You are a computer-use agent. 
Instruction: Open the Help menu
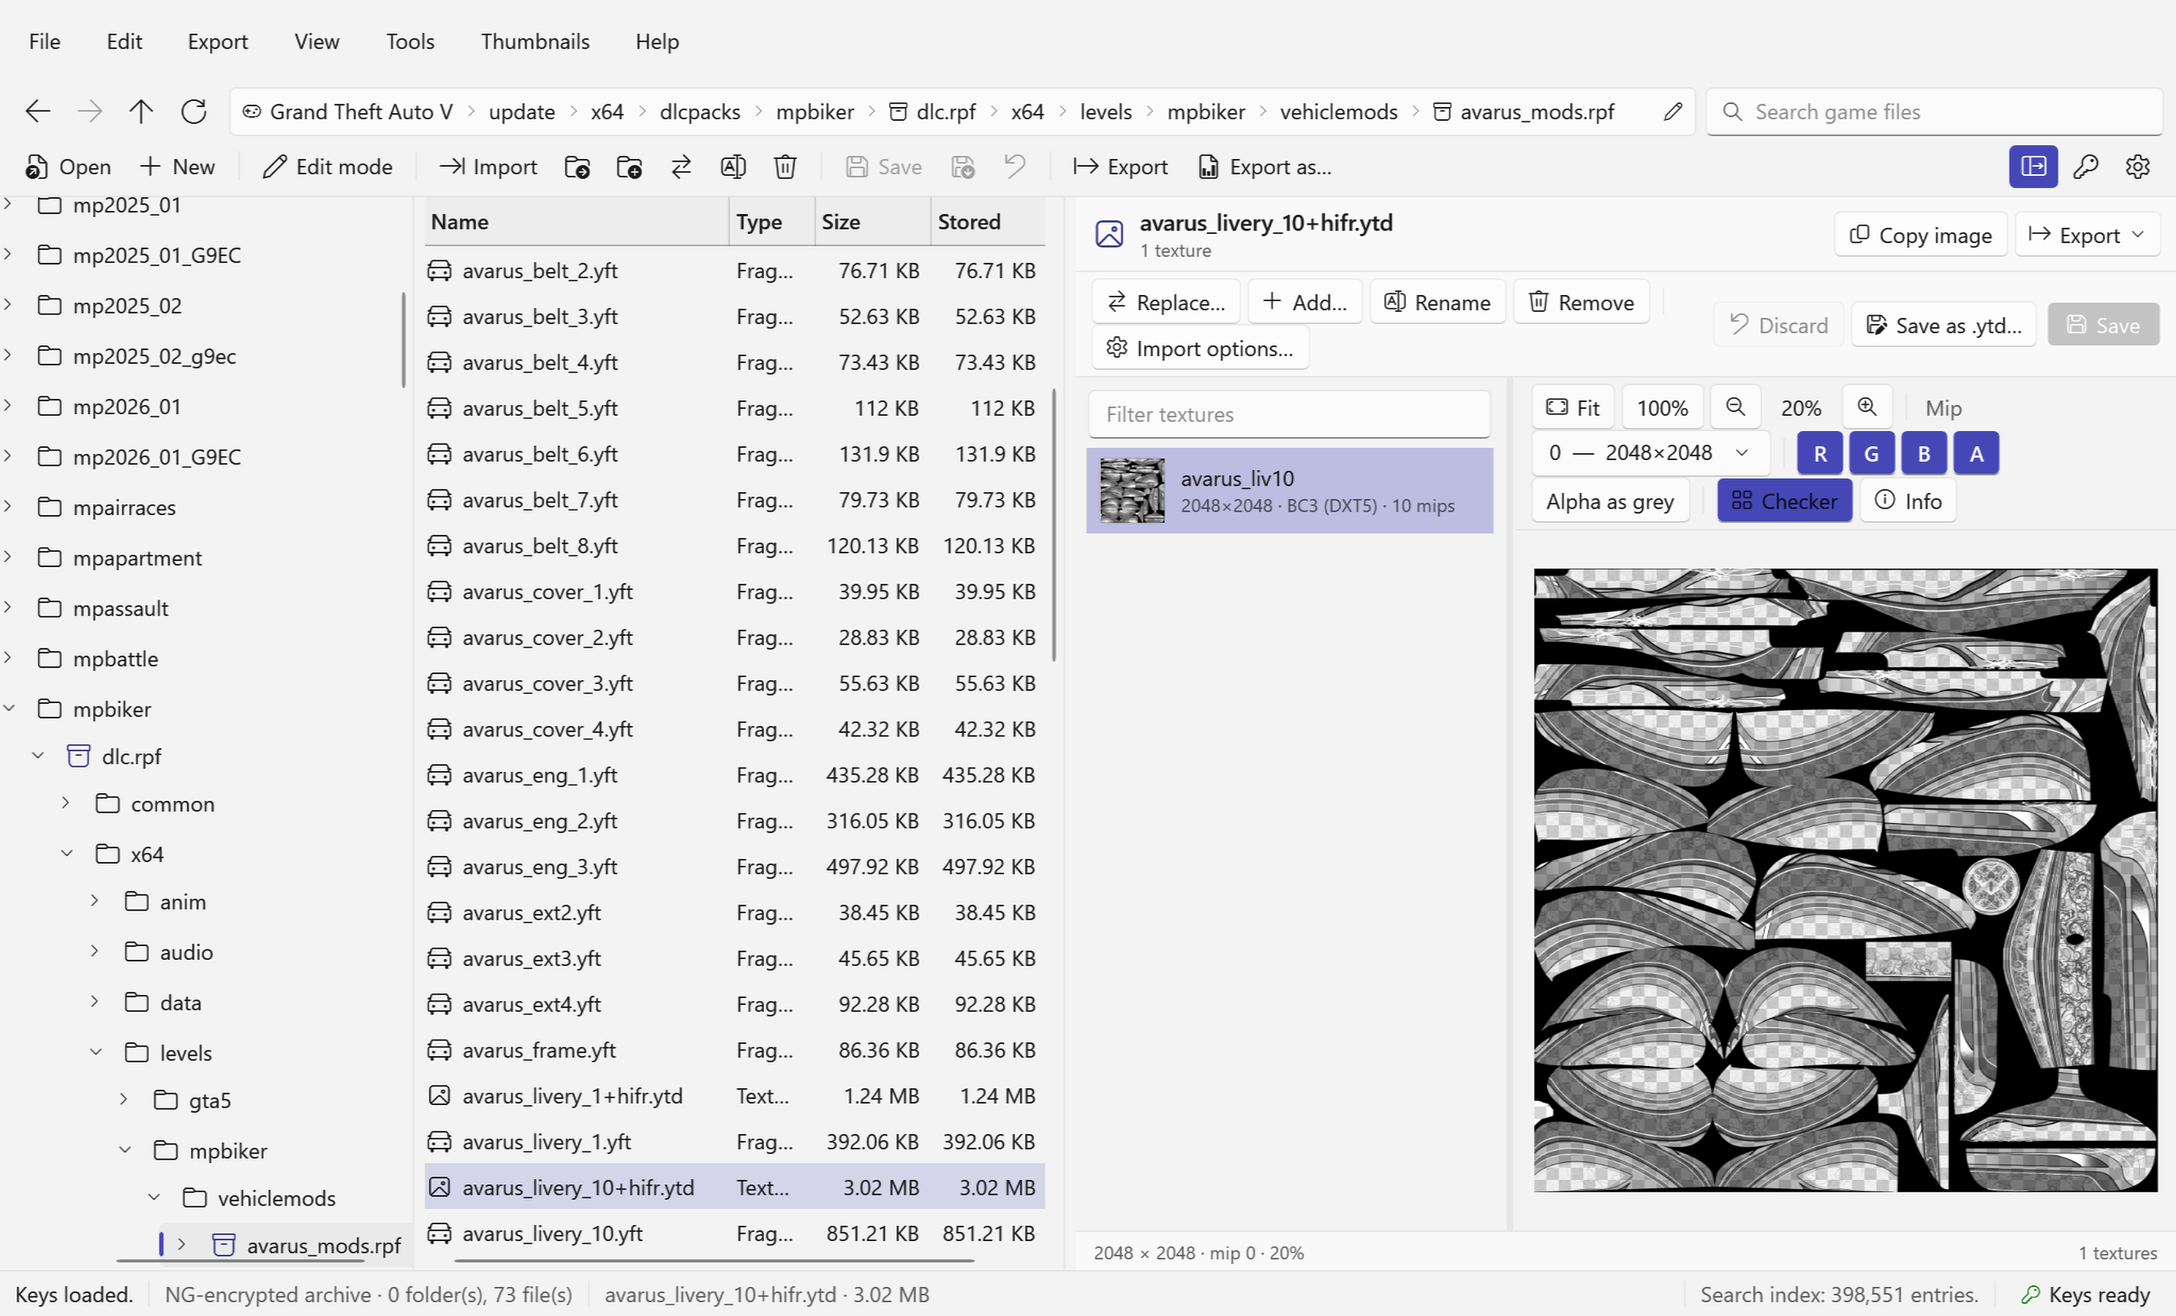coord(657,41)
